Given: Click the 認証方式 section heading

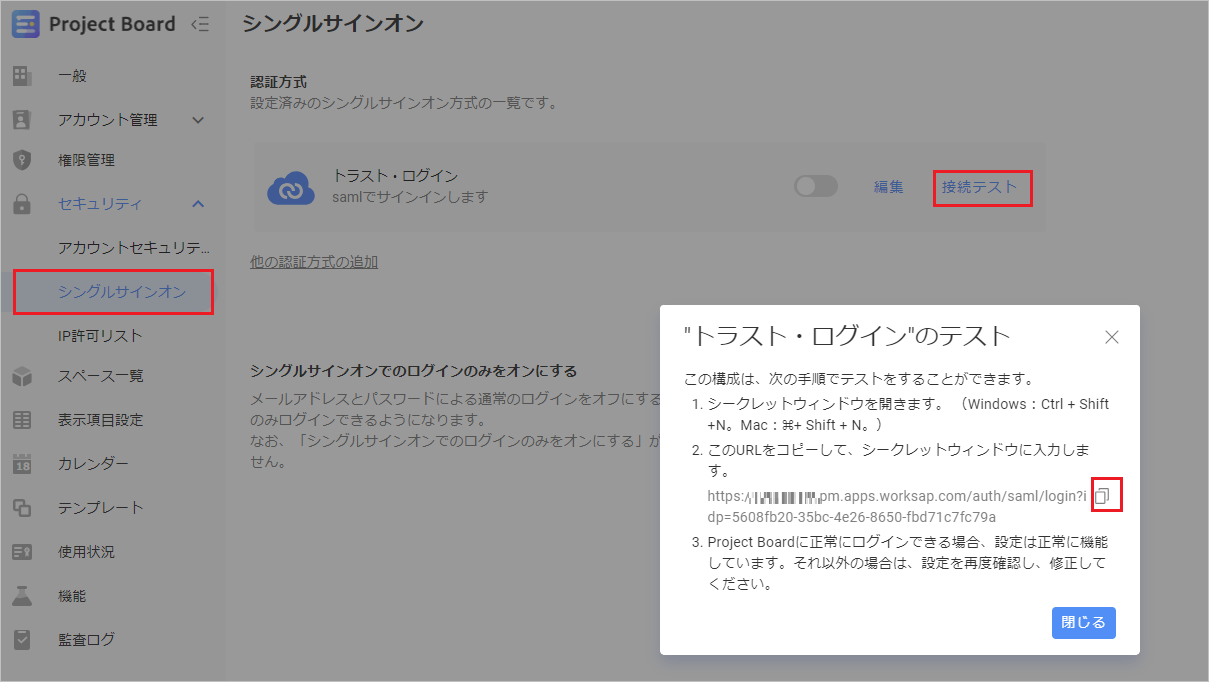Looking at the screenshot, I should (279, 82).
